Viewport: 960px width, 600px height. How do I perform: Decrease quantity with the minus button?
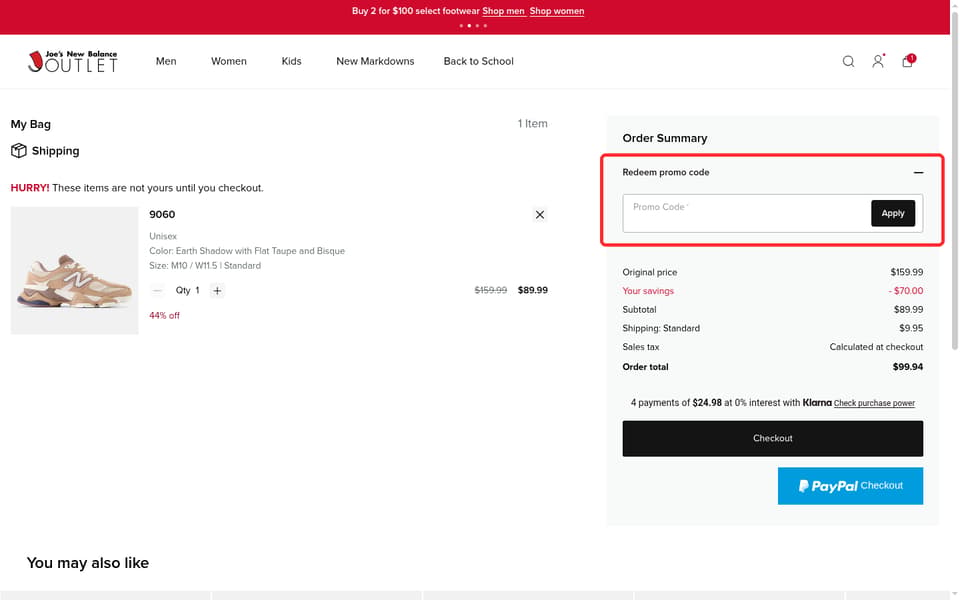(157, 290)
